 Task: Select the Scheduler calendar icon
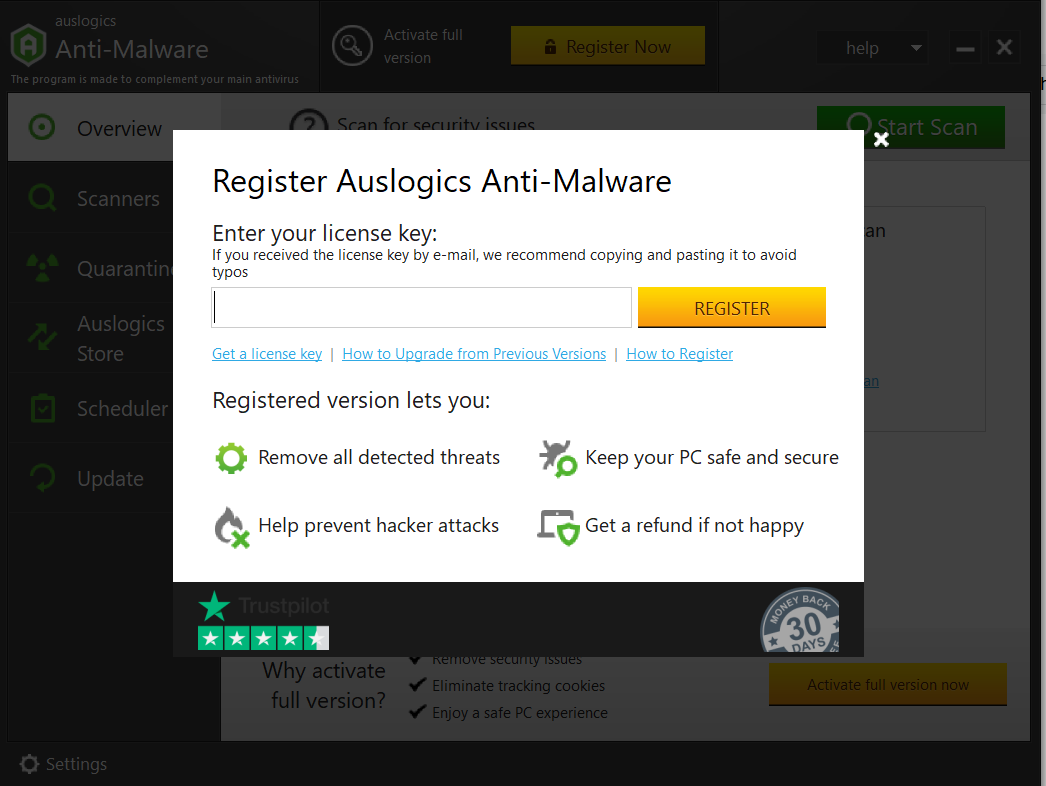[42, 408]
